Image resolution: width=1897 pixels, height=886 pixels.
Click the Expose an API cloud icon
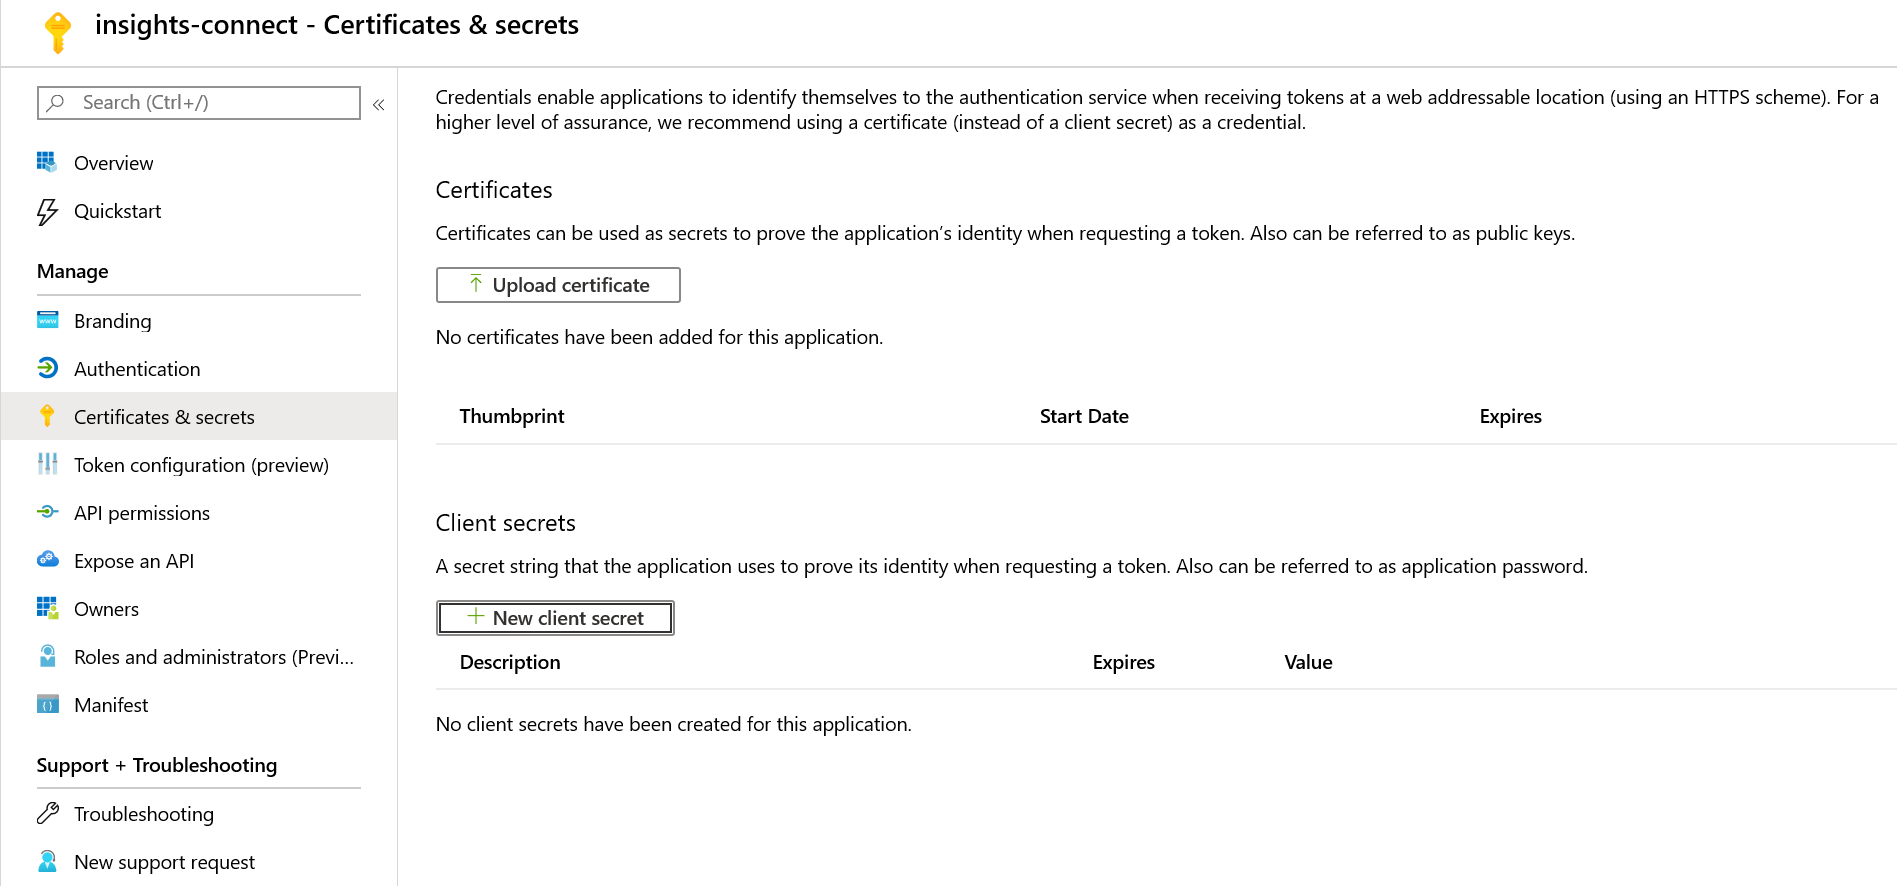coord(47,560)
